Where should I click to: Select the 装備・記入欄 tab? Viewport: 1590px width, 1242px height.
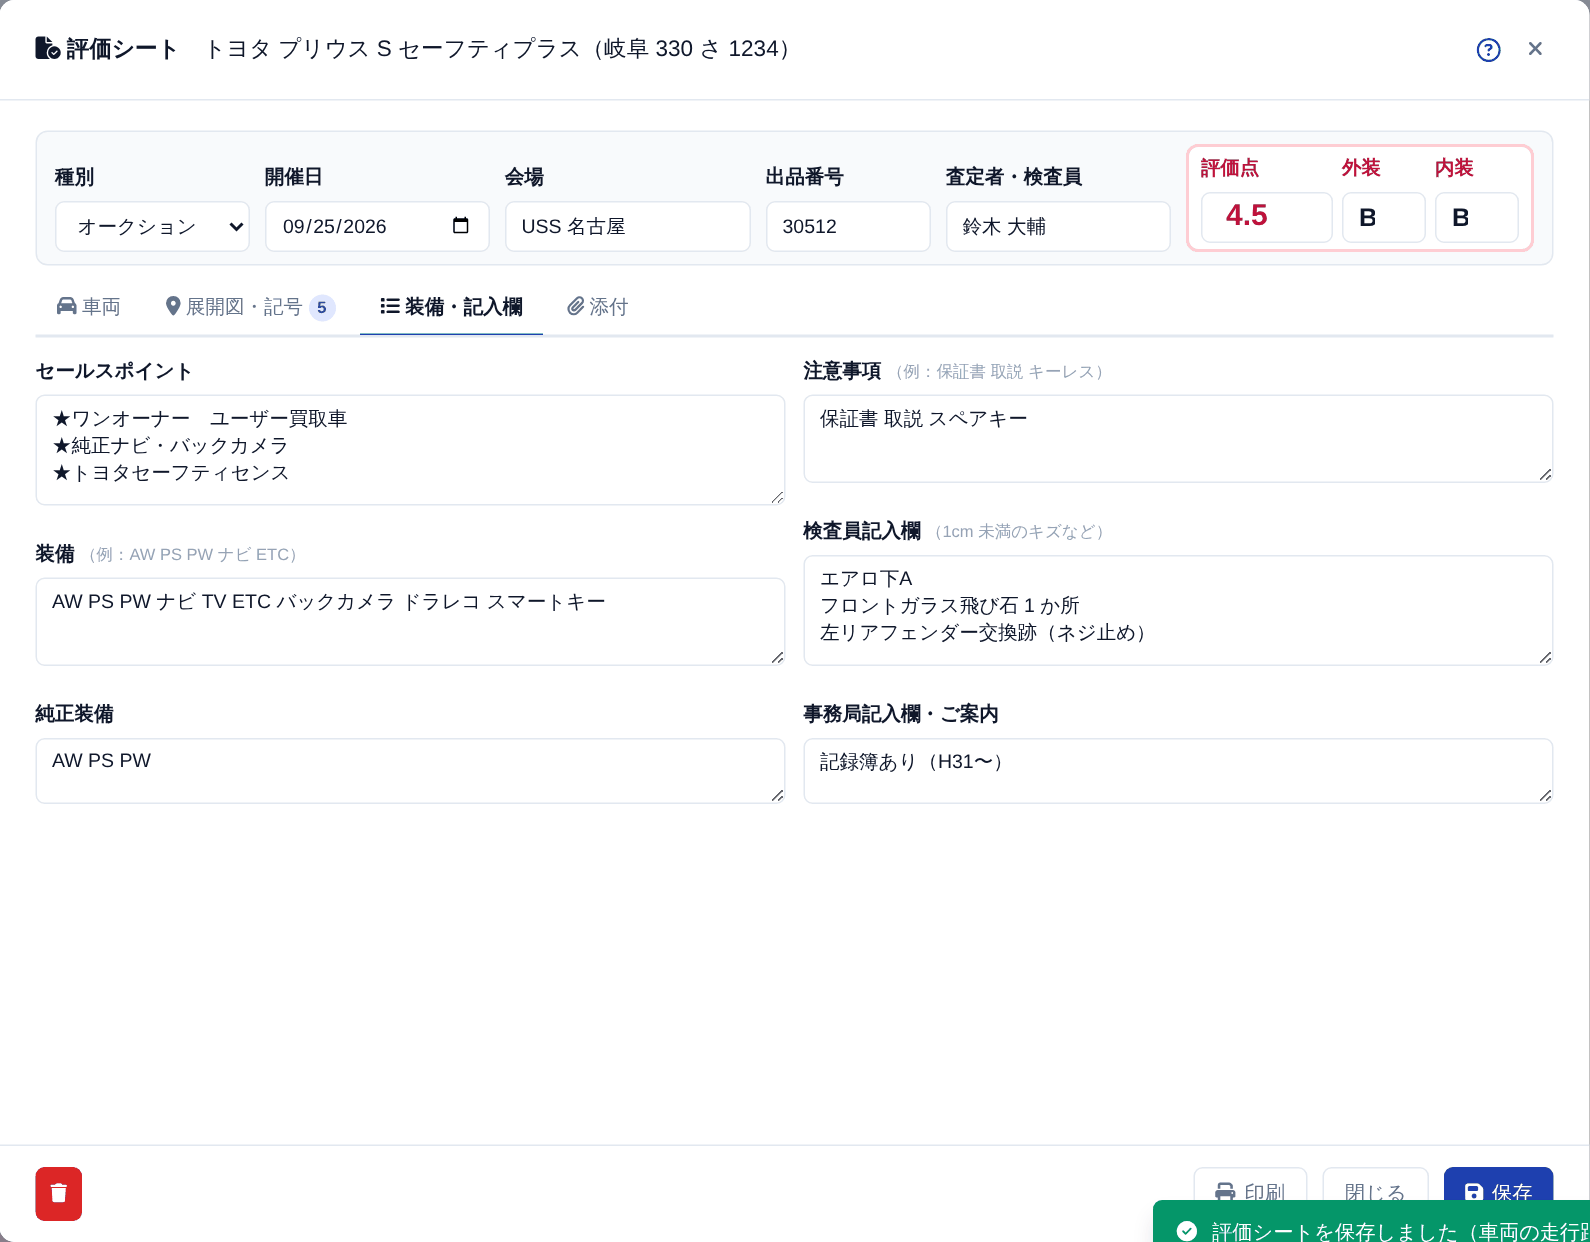(x=451, y=307)
